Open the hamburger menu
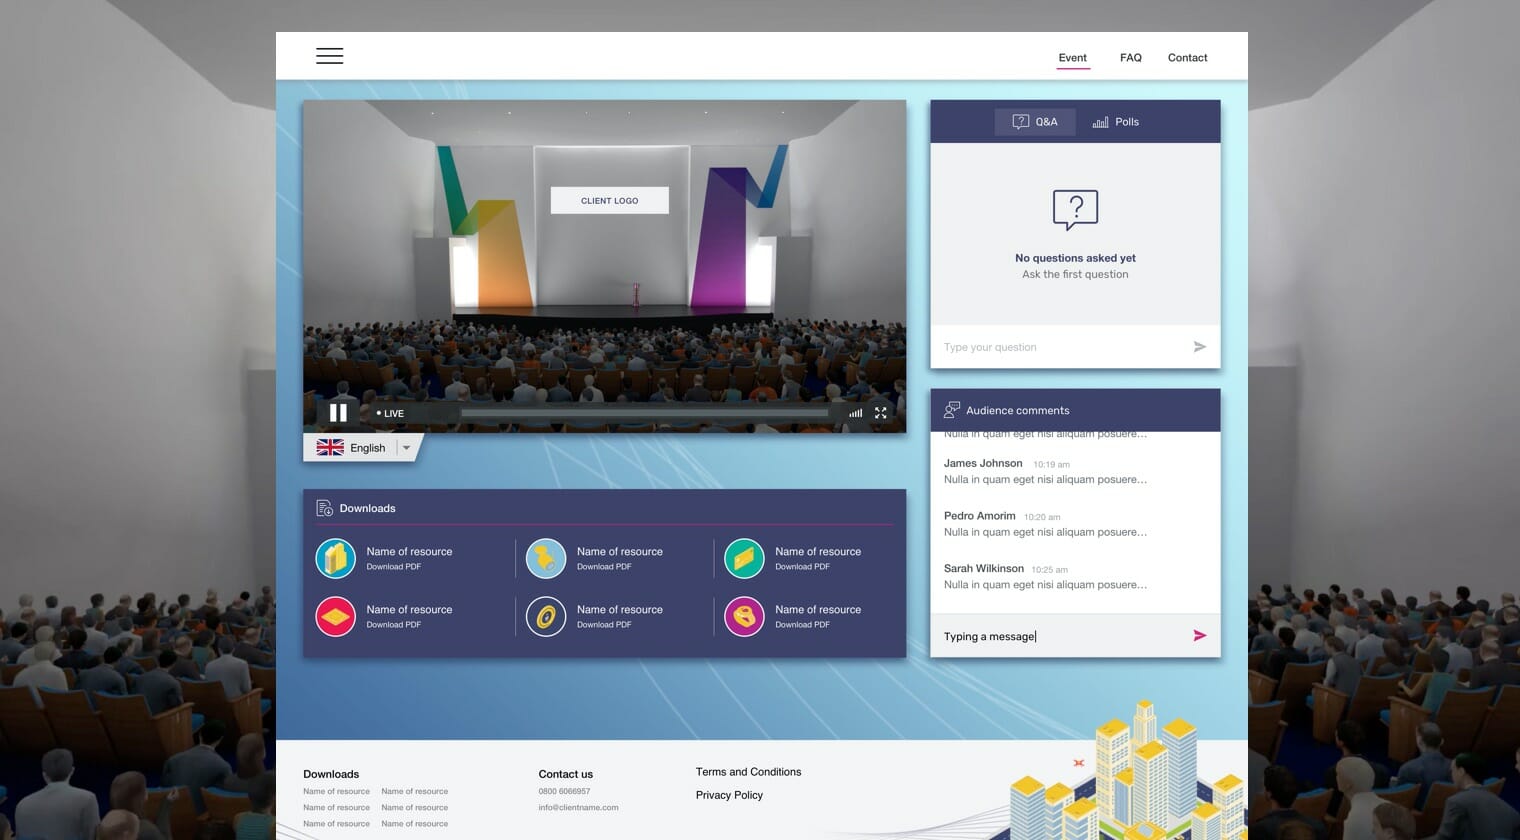The width and height of the screenshot is (1520, 840). pos(330,56)
